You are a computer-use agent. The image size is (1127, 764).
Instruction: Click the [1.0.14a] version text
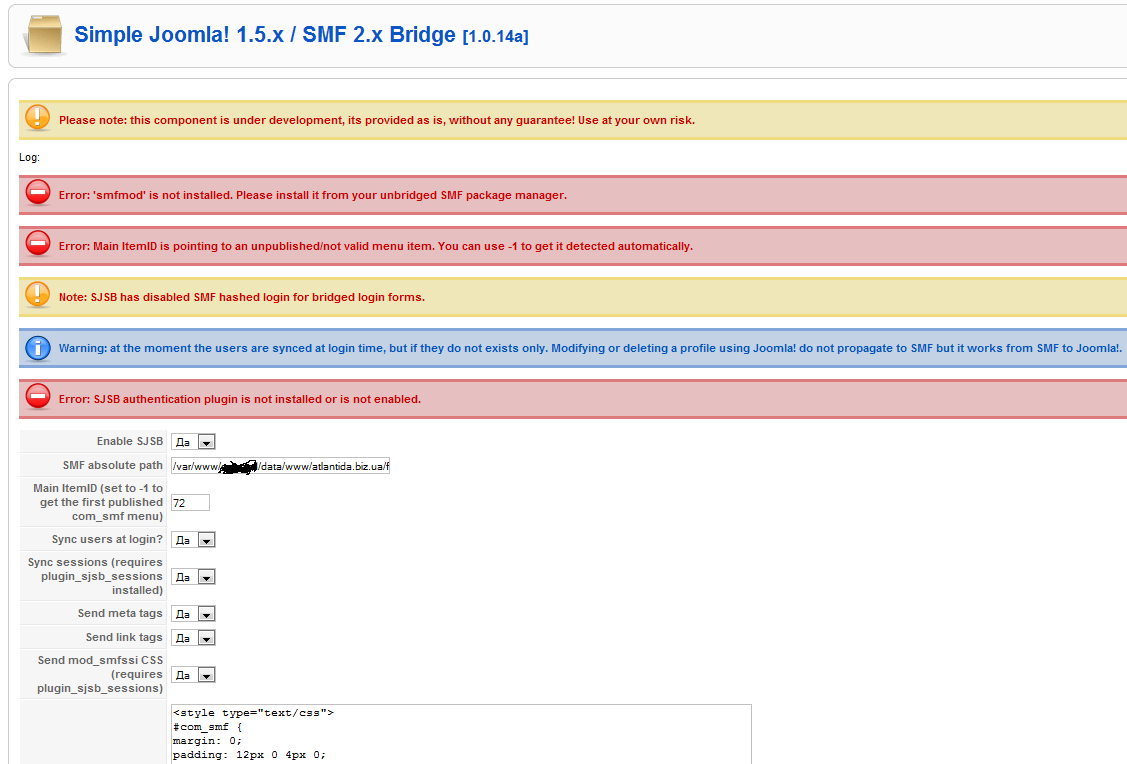[x=495, y=37]
